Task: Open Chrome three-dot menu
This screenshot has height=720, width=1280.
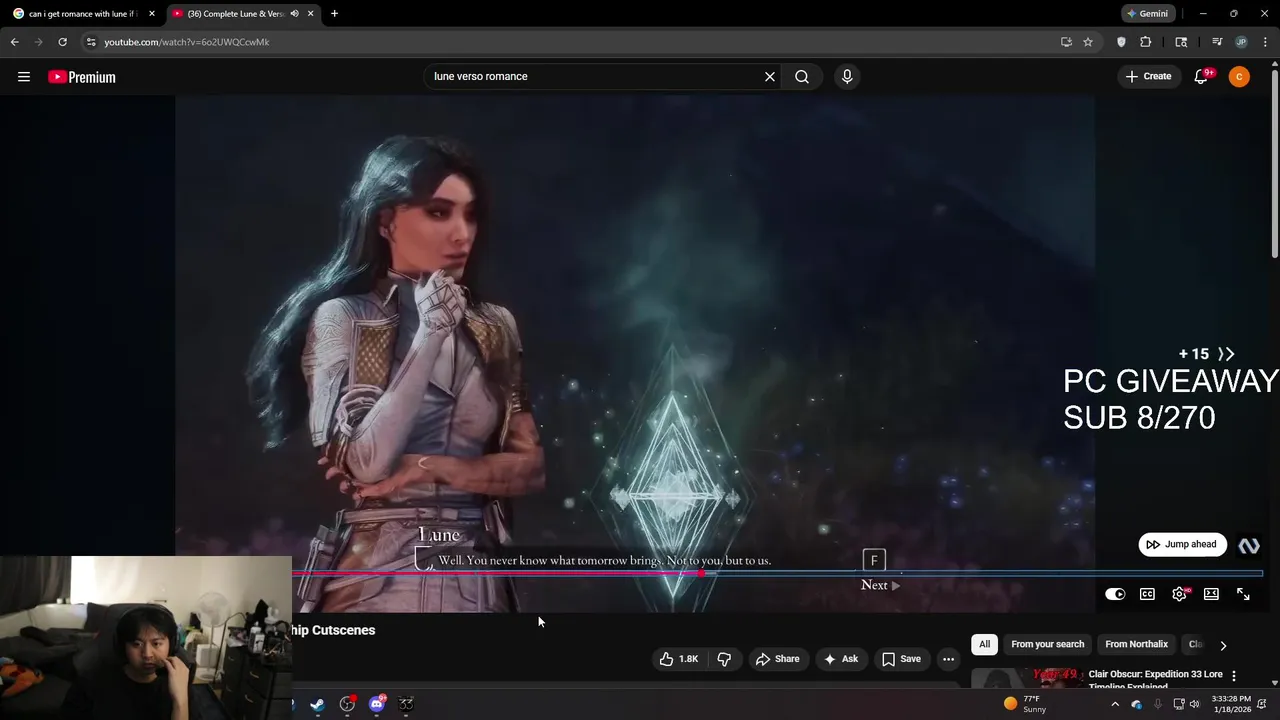Action: click(x=1265, y=42)
